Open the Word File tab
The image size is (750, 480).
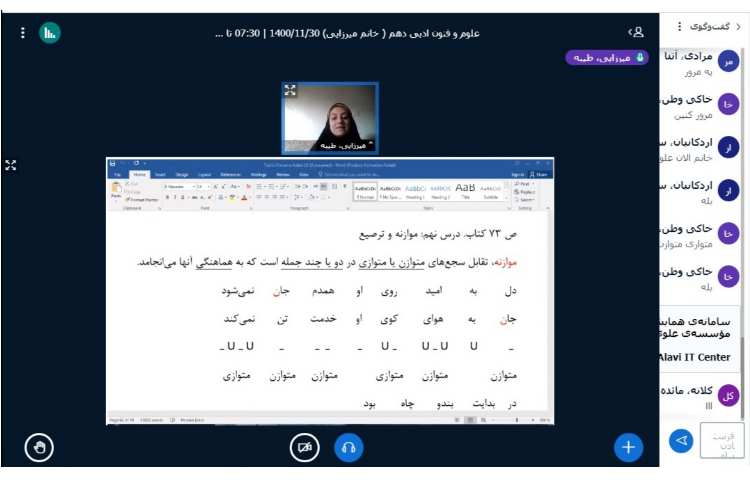click(118, 175)
